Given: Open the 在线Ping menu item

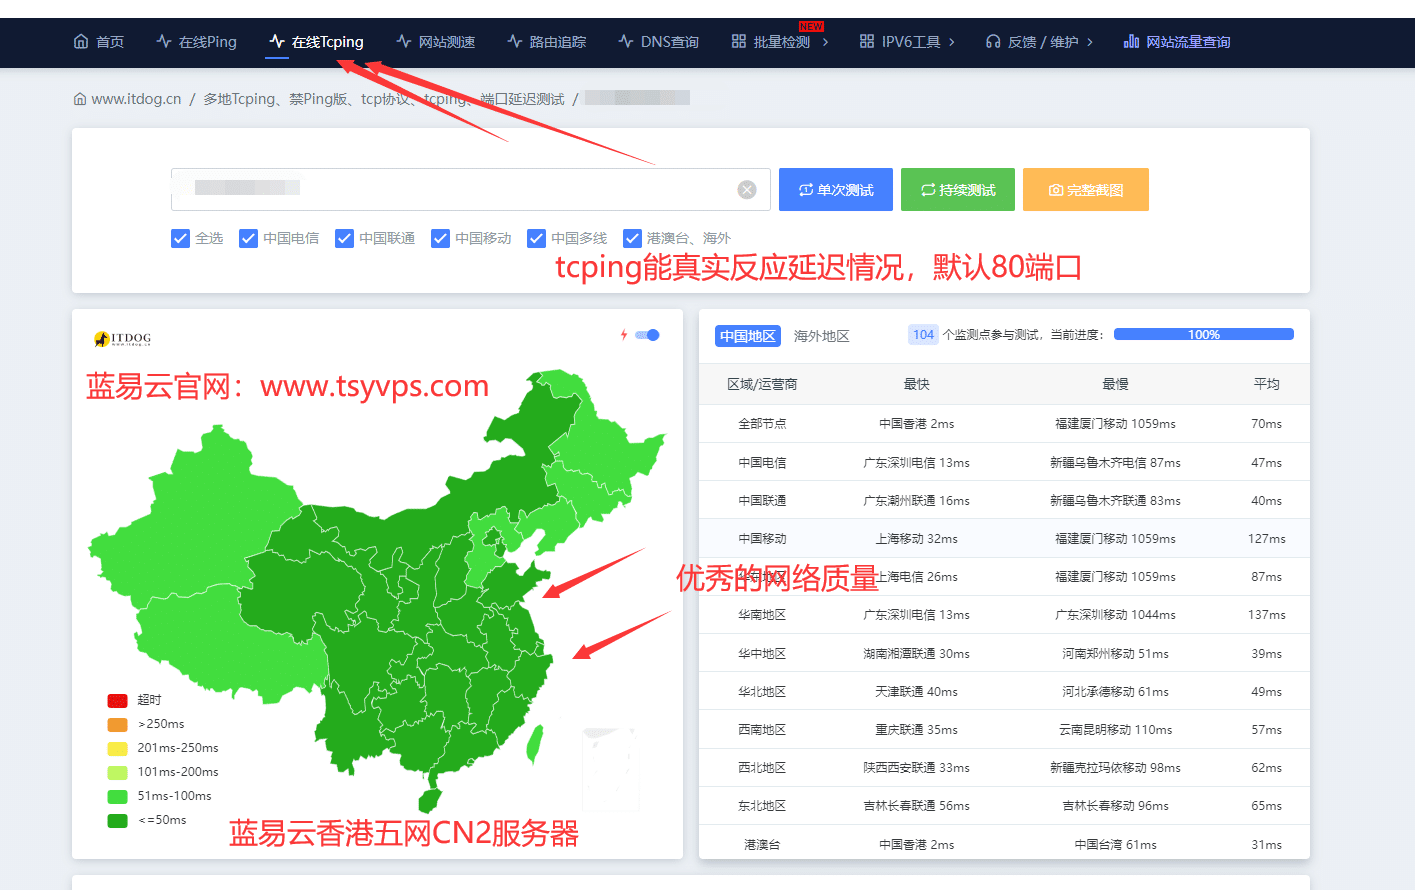Looking at the screenshot, I should [x=197, y=42].
